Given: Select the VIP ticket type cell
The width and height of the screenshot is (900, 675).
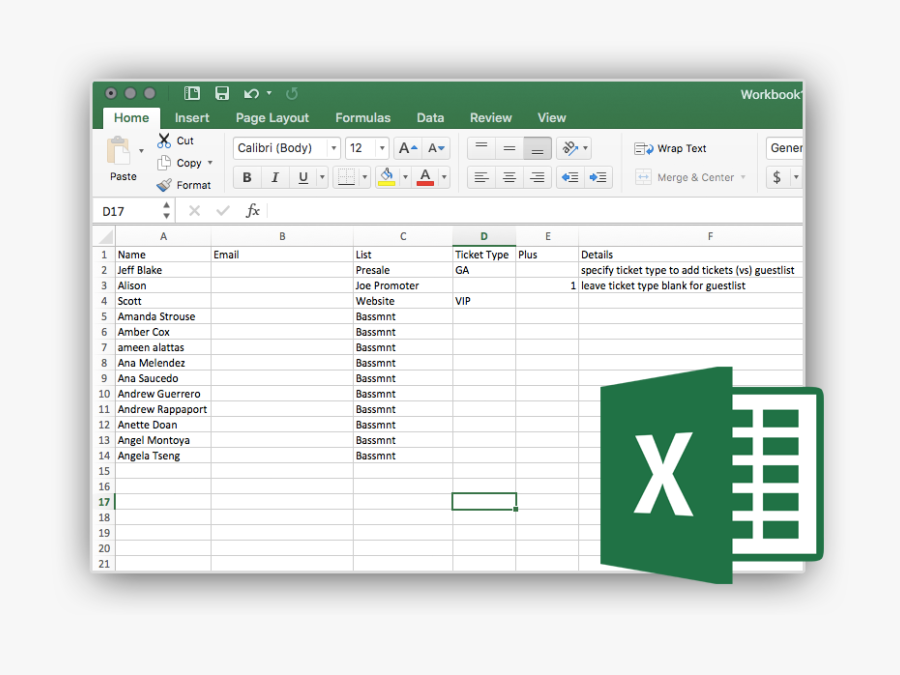Looking at the screenshot, I should point(484,301).
